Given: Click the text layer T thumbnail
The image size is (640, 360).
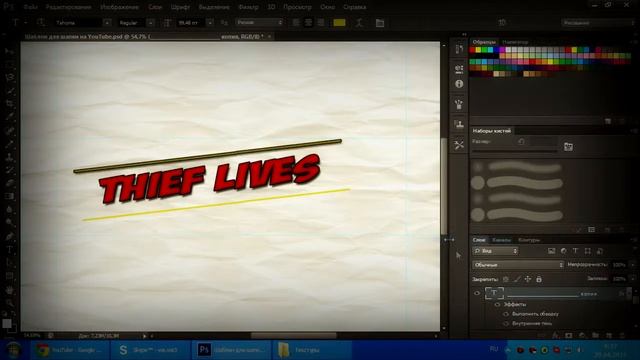Looking at the screenshot, I should (494, 293).
